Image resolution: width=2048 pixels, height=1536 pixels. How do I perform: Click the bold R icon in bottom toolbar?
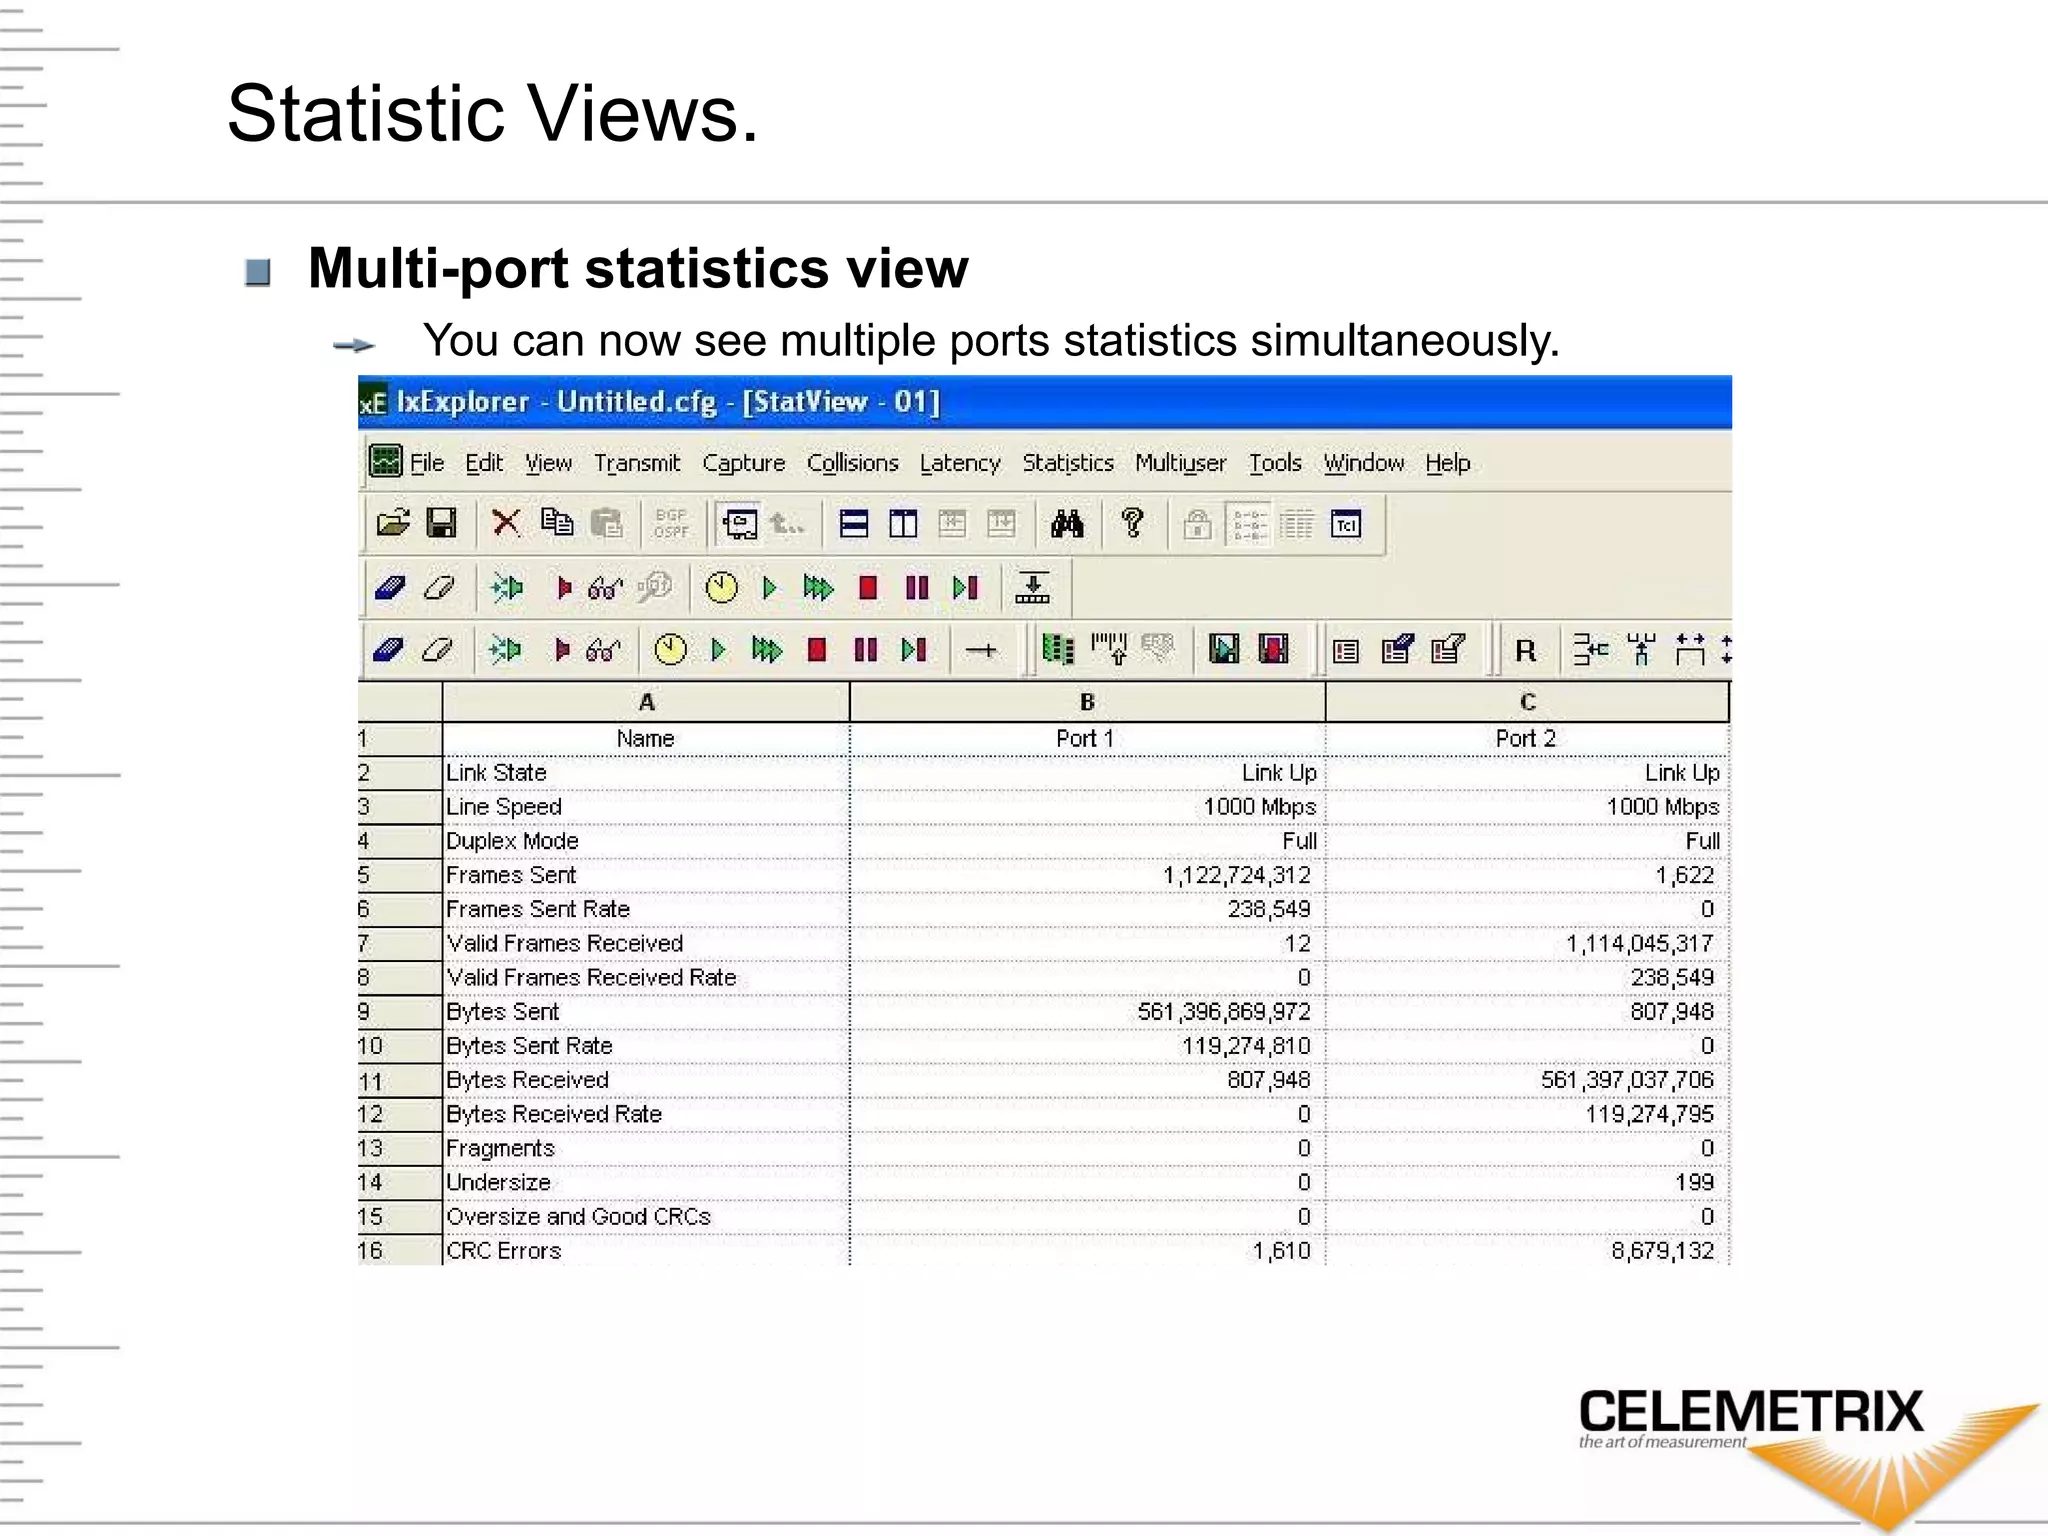click(1525, 651)
